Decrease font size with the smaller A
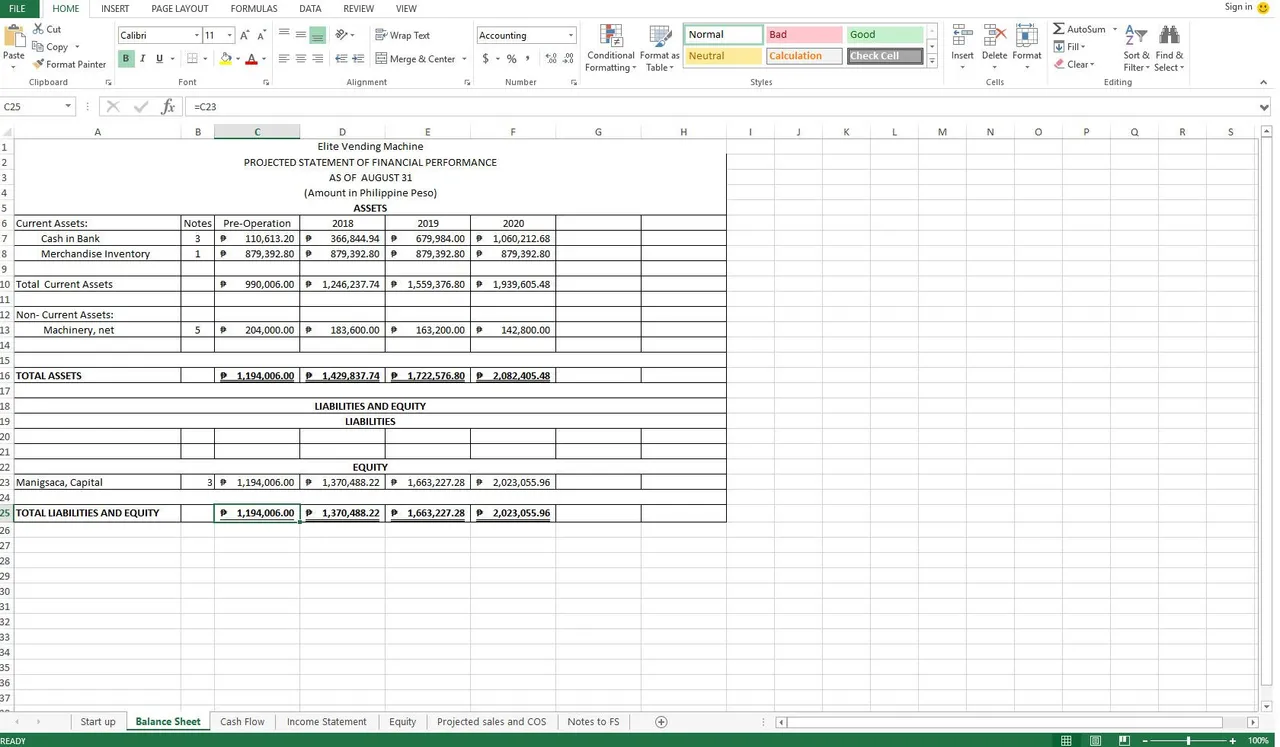Image resolution: width=1280 pixels, height=747 pixels. tap(262, 35)
